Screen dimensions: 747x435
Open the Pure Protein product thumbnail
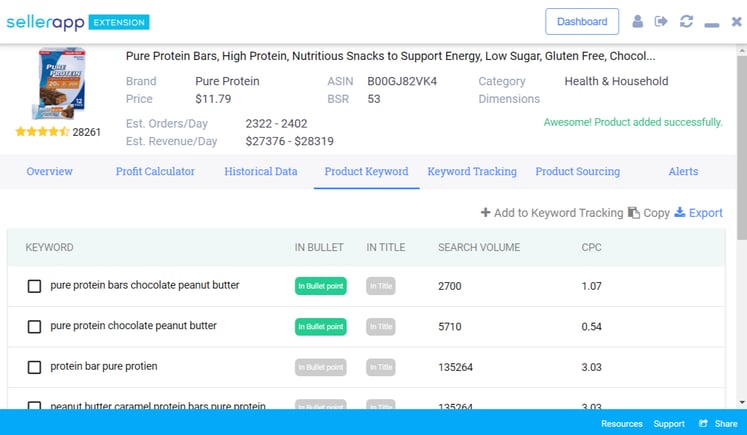(x=59, y=83)
